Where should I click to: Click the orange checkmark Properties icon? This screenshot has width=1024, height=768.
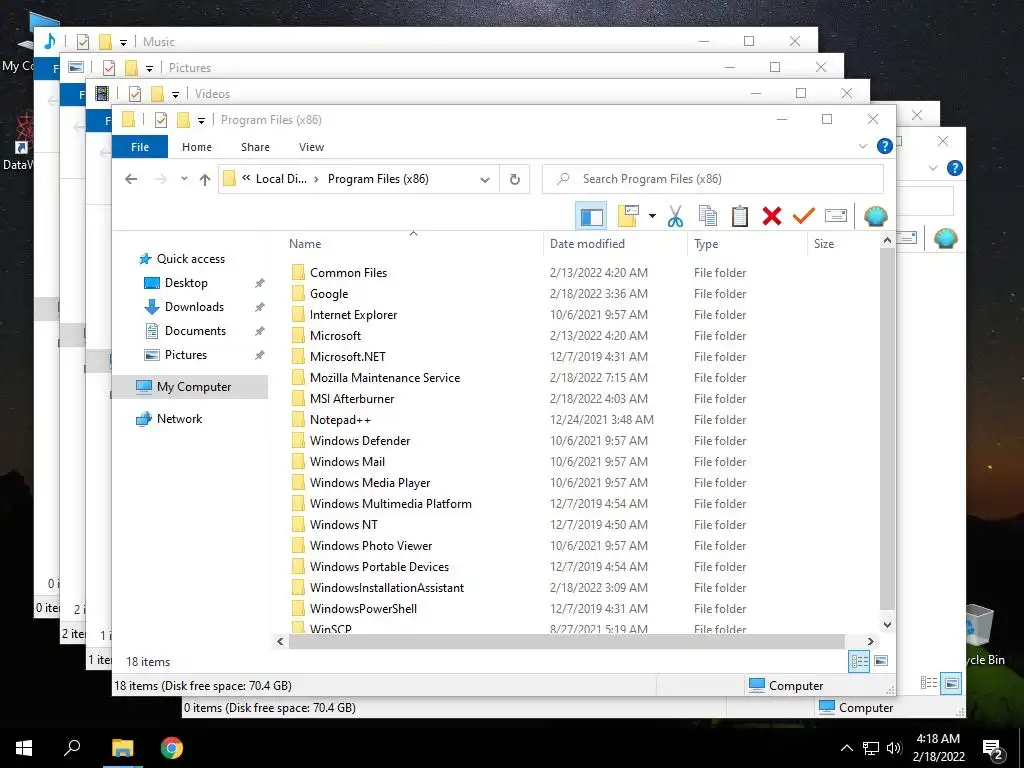point(803,216)
